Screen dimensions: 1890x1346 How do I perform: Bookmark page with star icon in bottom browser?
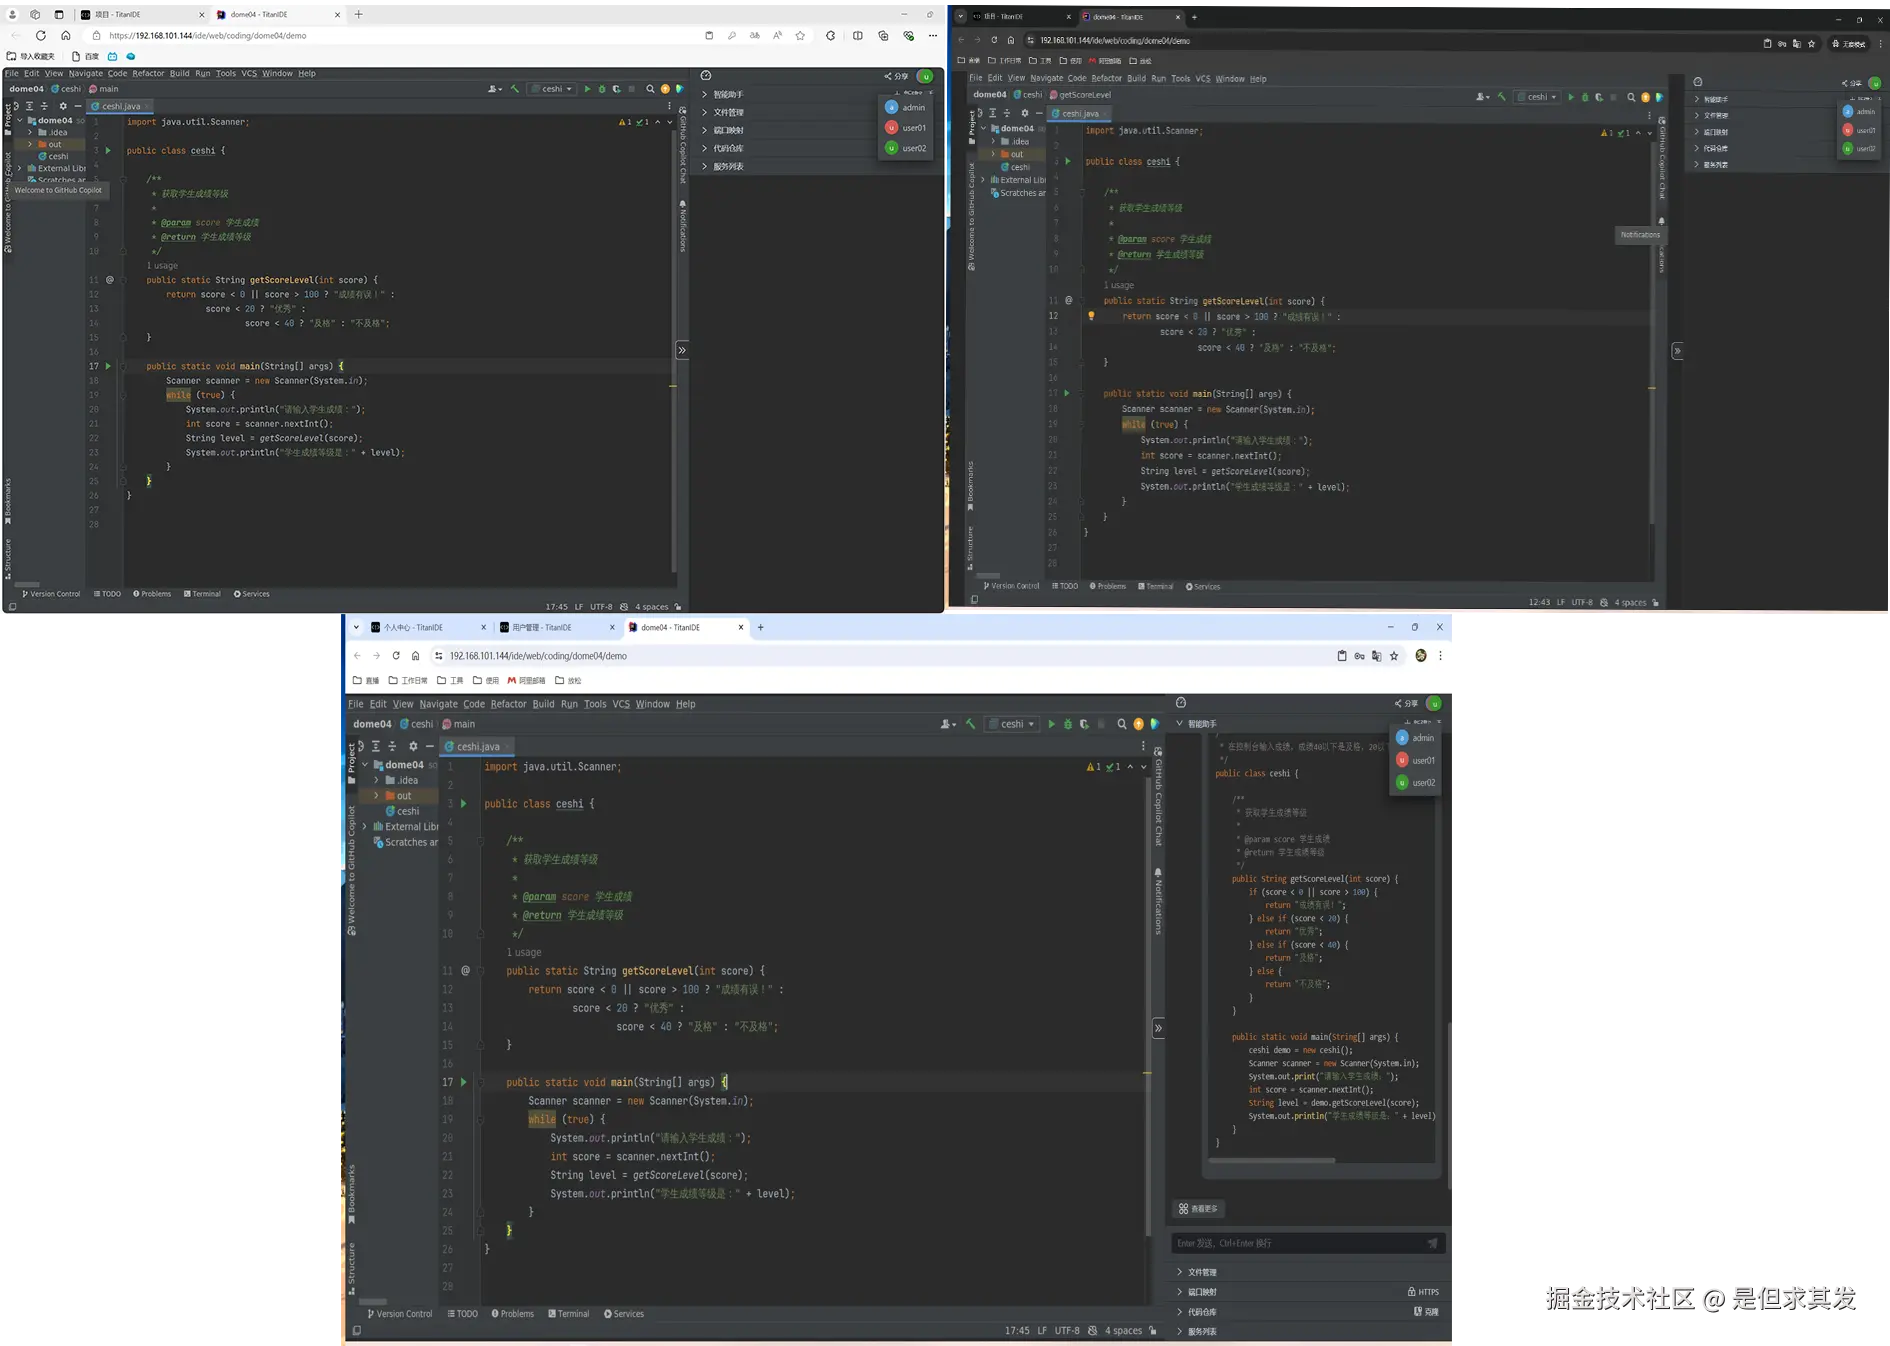1394,656
